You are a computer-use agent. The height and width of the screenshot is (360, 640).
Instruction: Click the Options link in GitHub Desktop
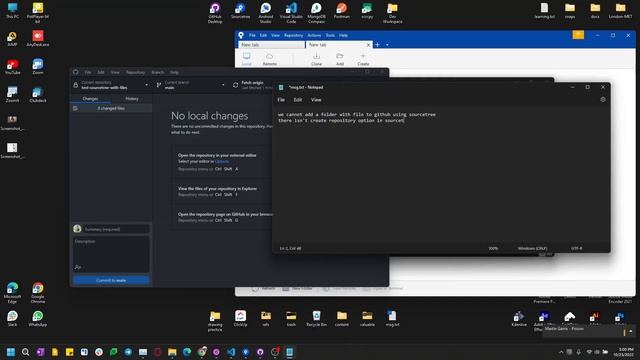222,162
